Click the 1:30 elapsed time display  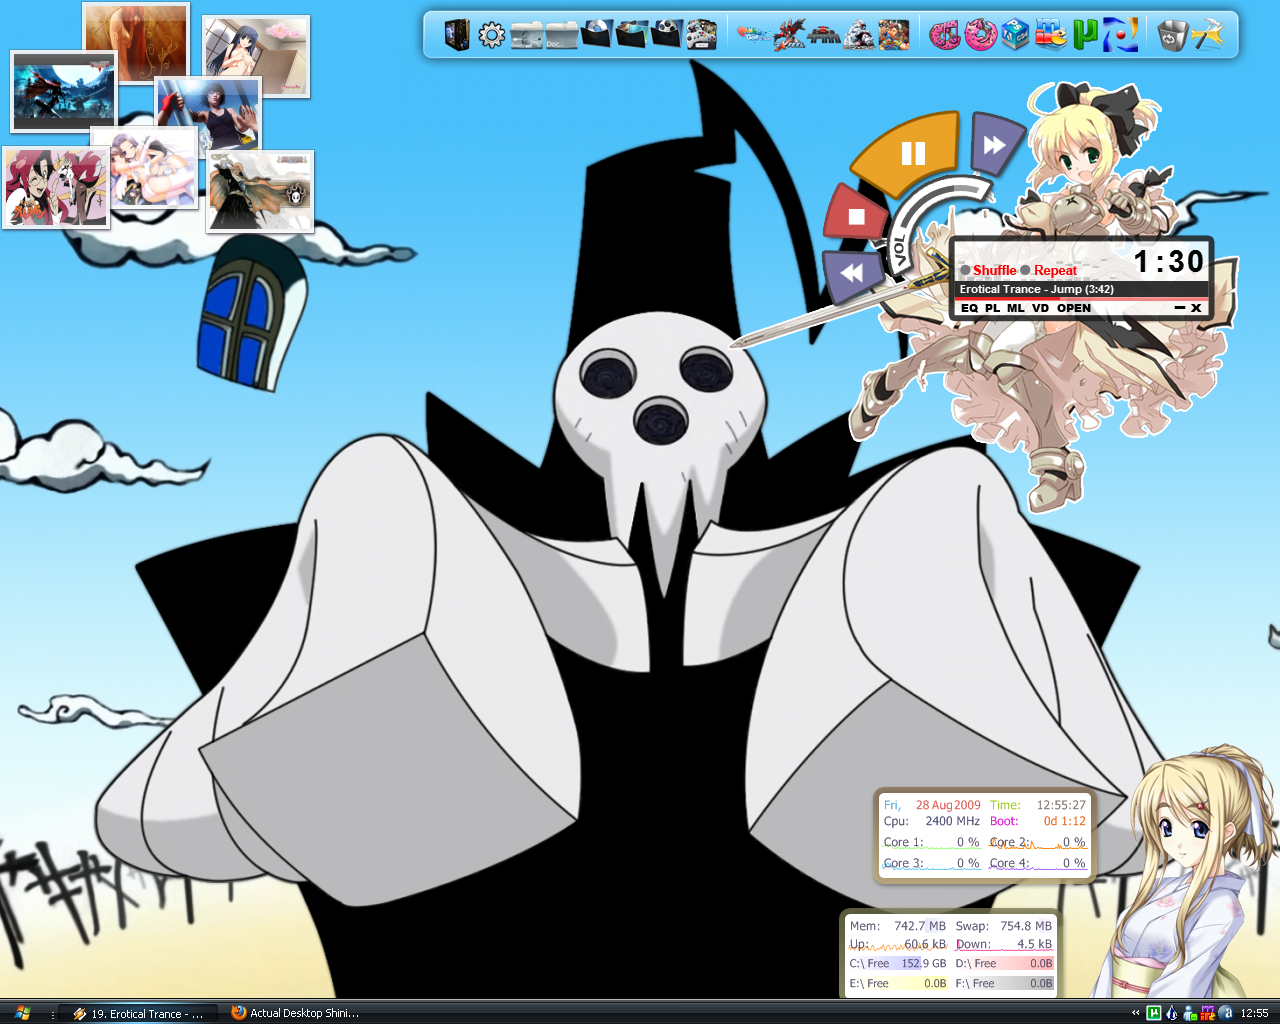pos(1168,262)
